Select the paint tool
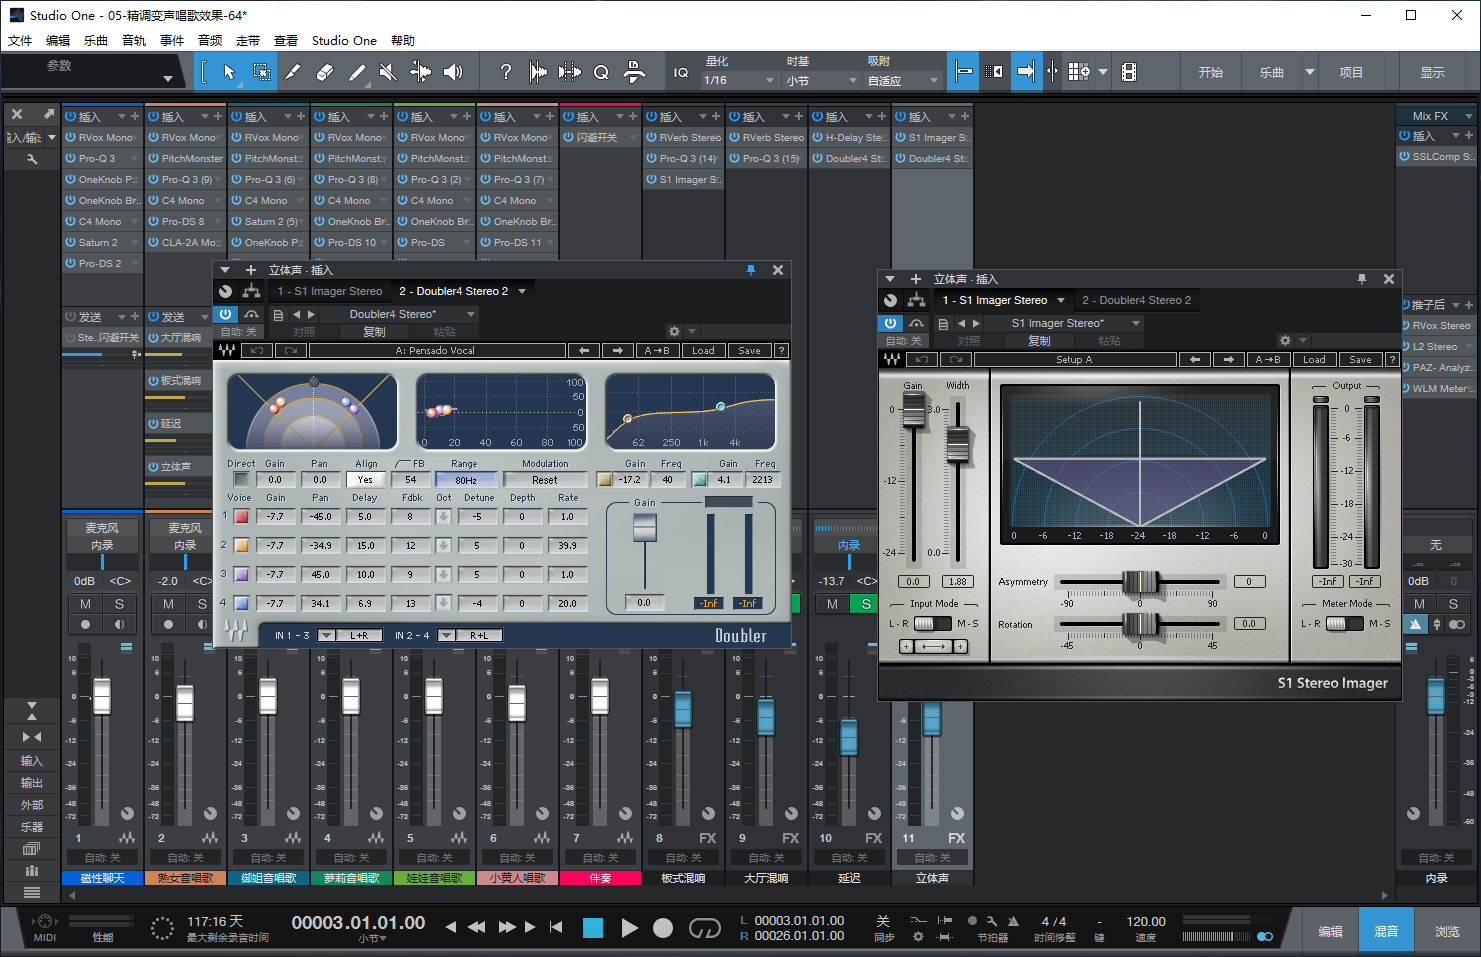 (x=357, y=71)
